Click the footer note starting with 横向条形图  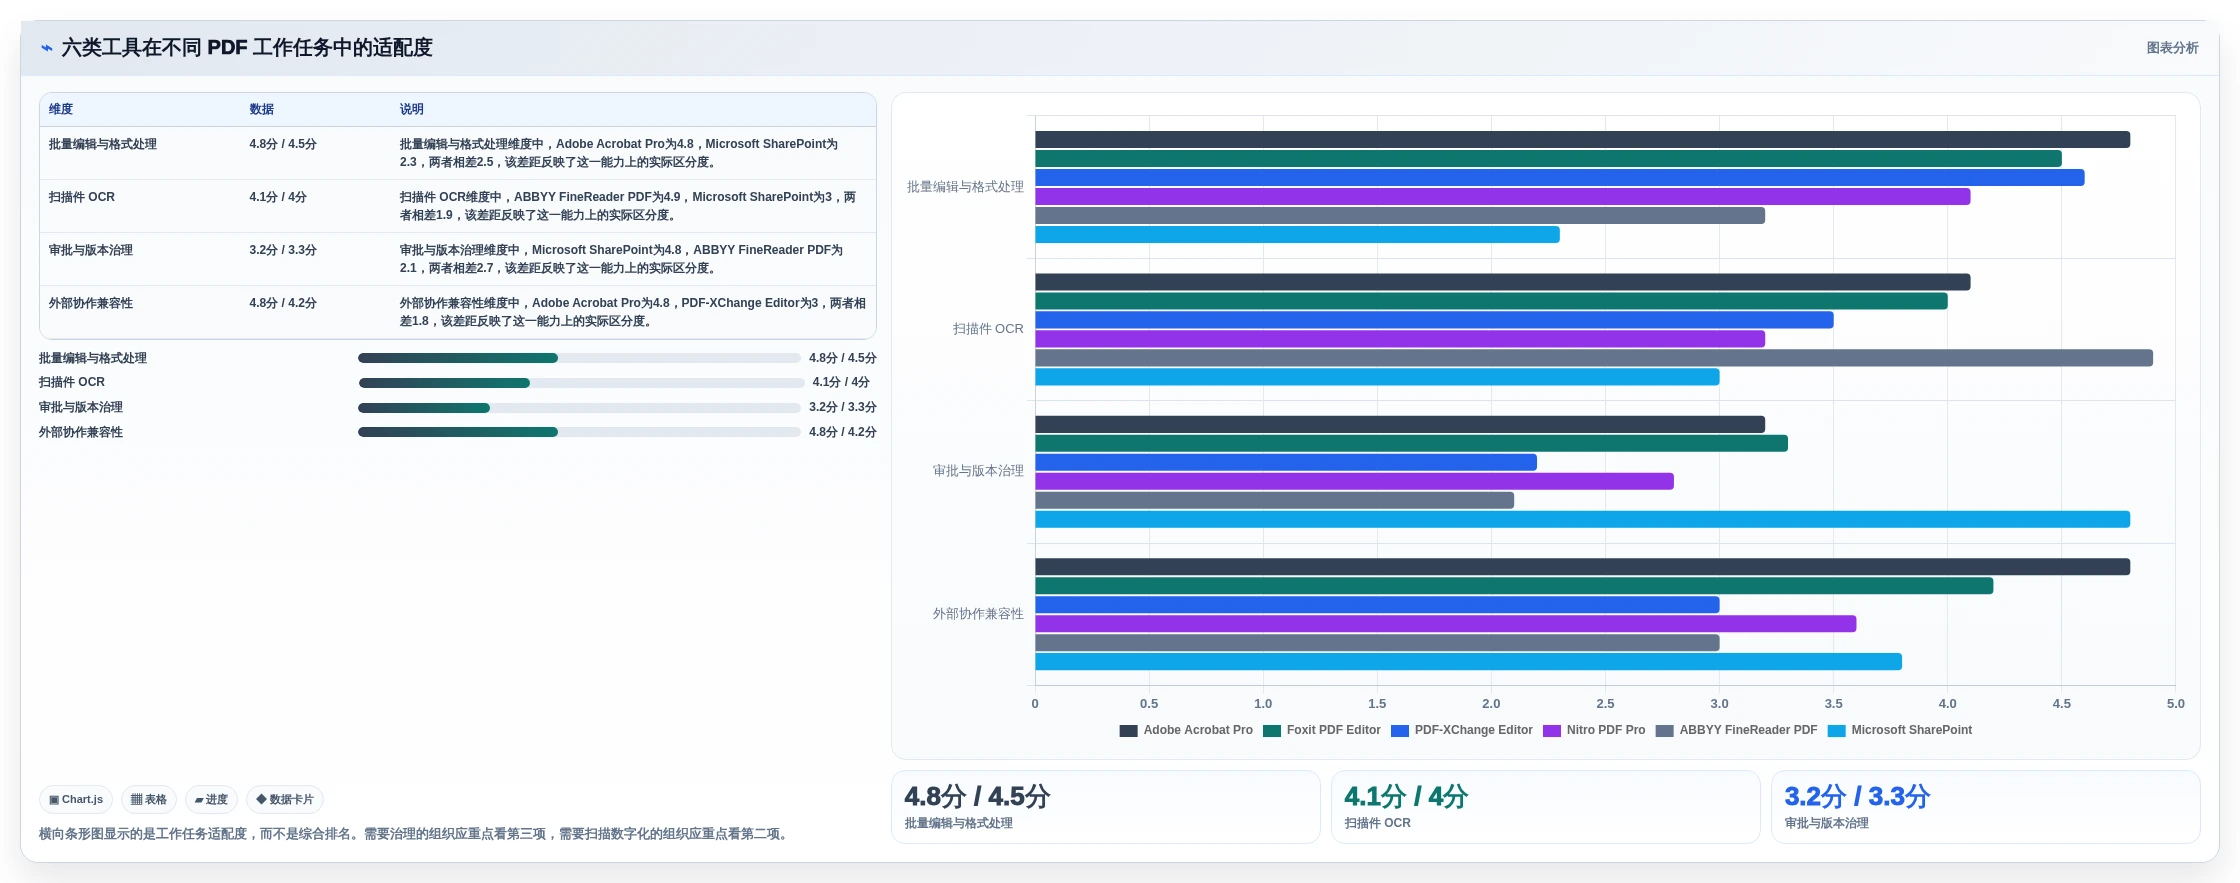click(416, 834)
